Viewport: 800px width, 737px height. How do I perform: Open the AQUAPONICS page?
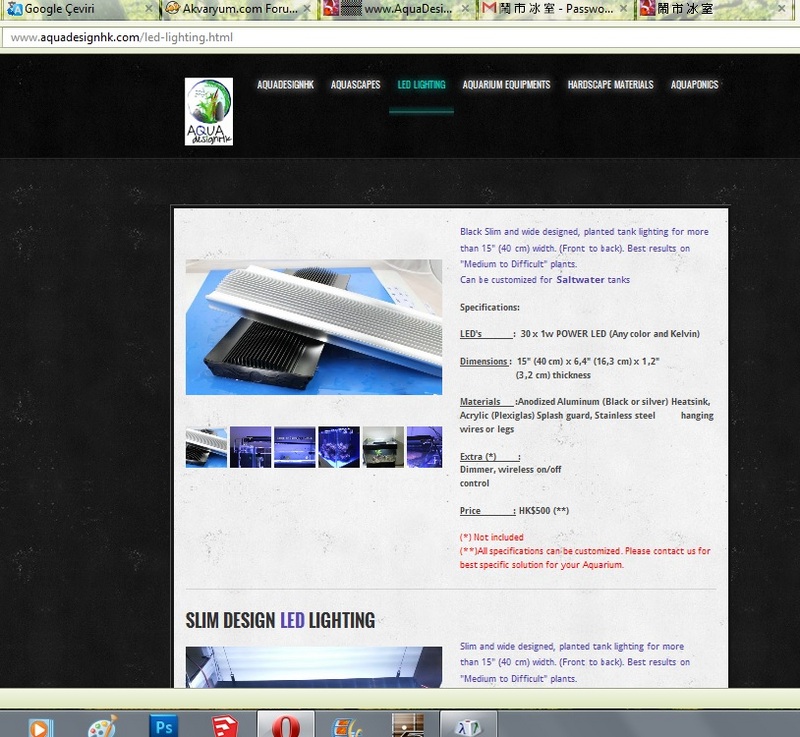(694, 85)
